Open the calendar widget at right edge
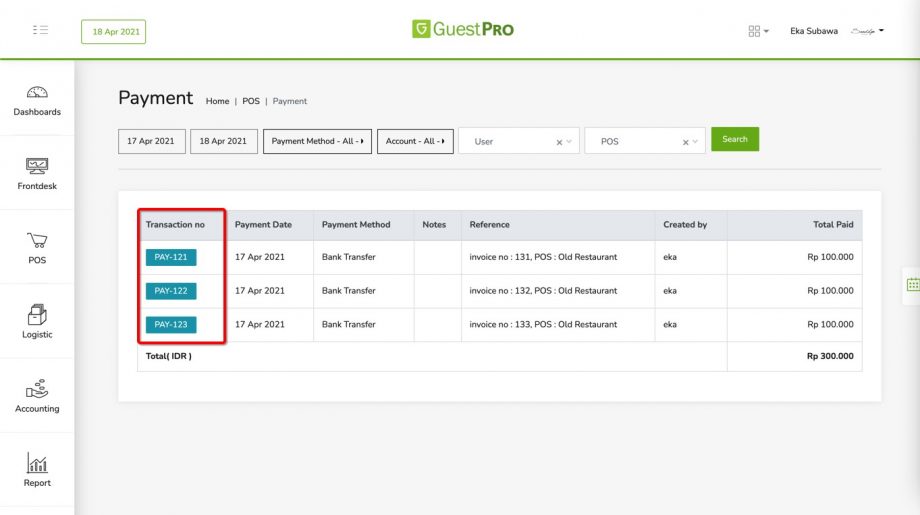 913,285
